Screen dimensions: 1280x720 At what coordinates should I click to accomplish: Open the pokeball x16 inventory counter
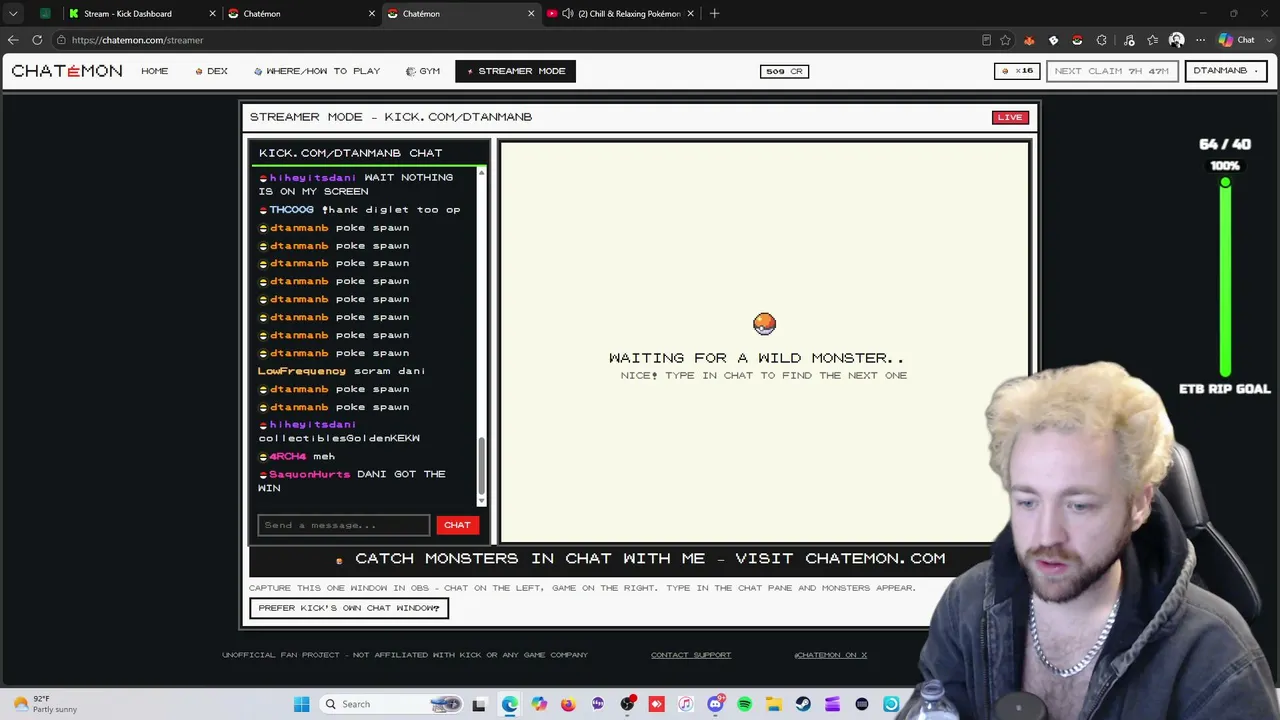[1018, 71]
